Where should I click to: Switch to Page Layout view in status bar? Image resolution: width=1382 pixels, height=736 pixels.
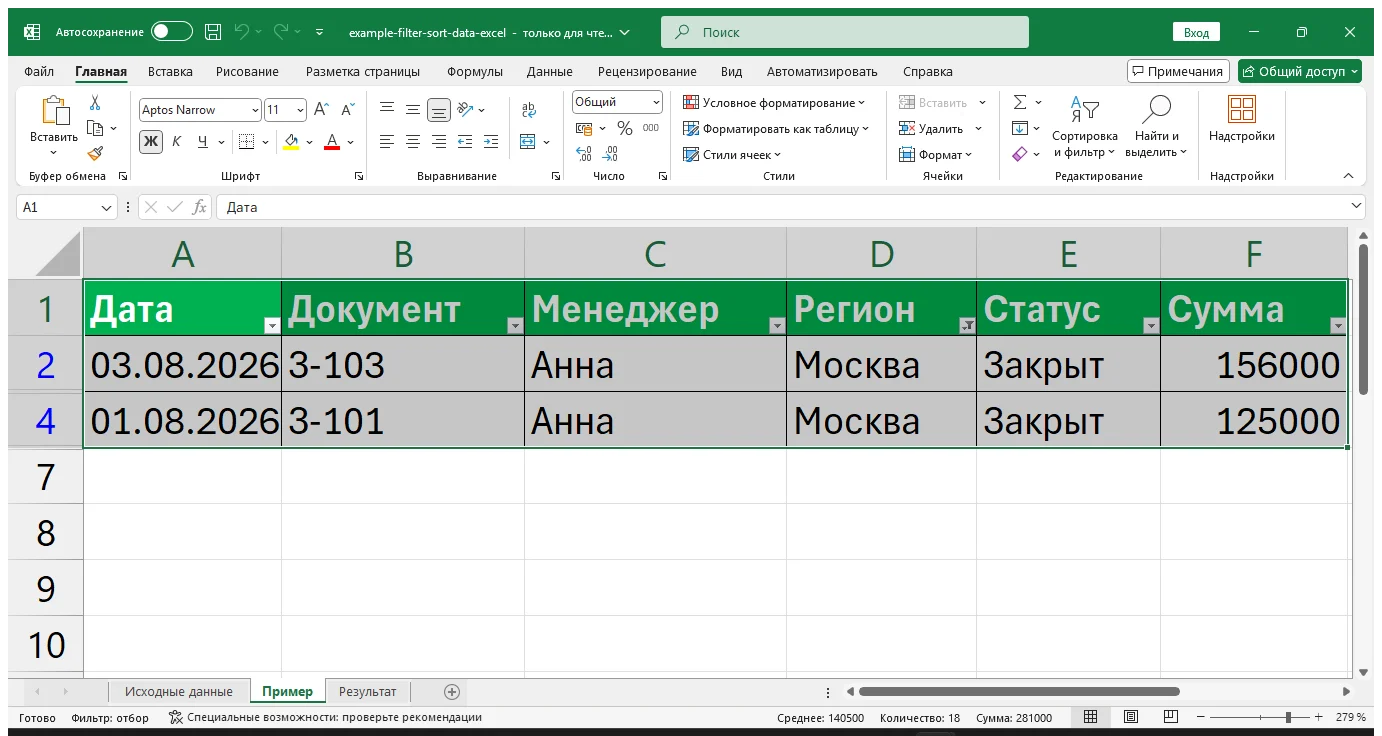pos(1131,717)
